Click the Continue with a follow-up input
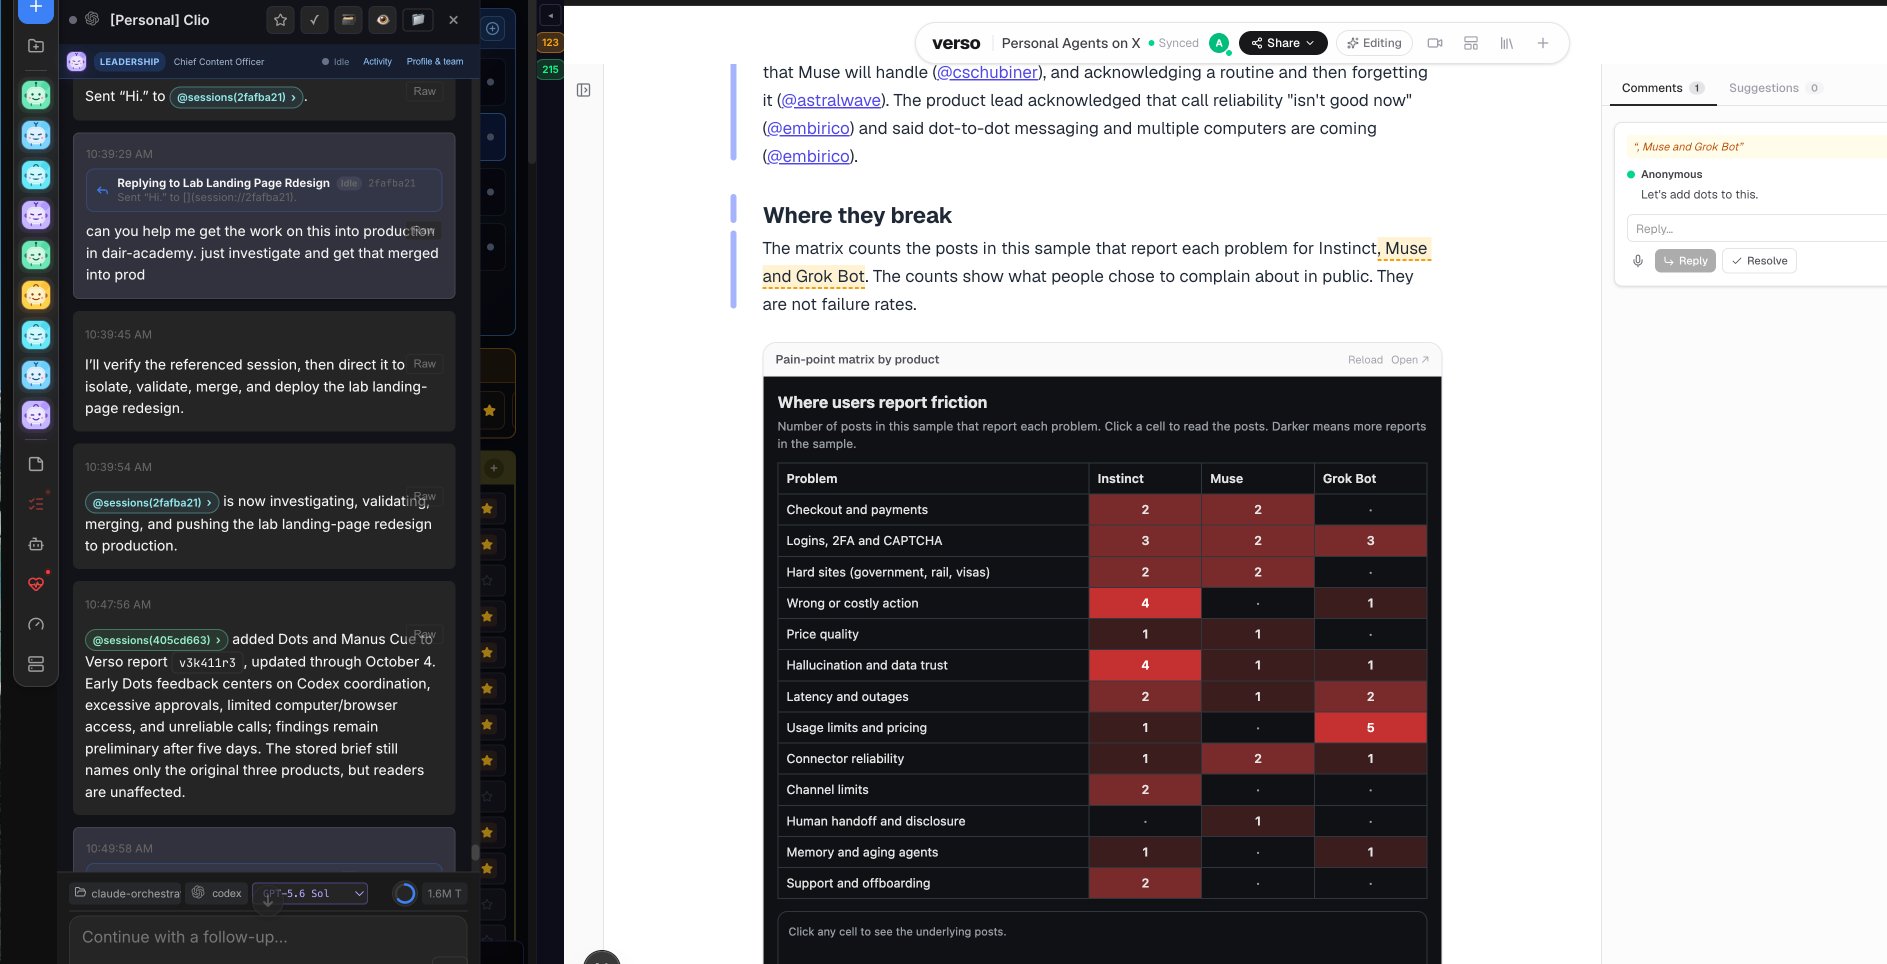 point(268,938)
